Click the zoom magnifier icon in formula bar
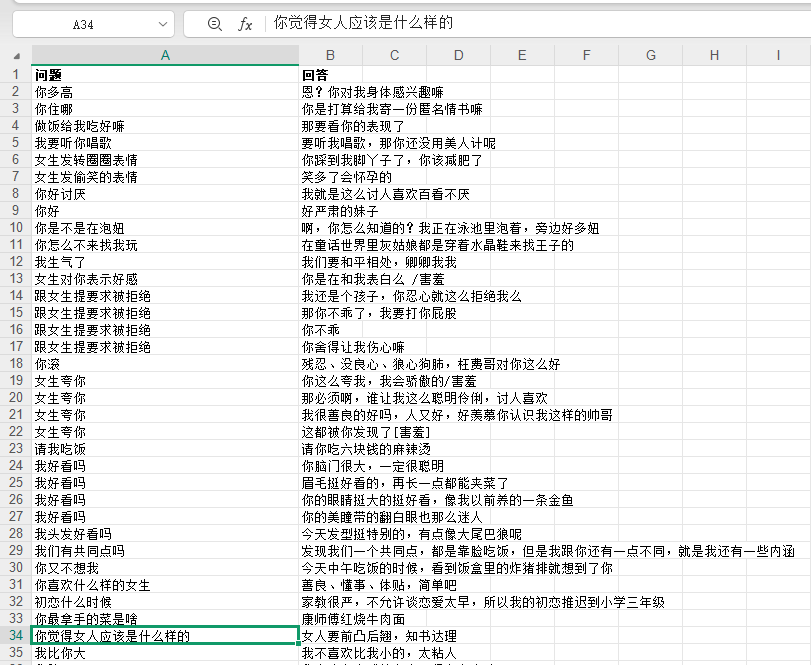 [214, 24]
